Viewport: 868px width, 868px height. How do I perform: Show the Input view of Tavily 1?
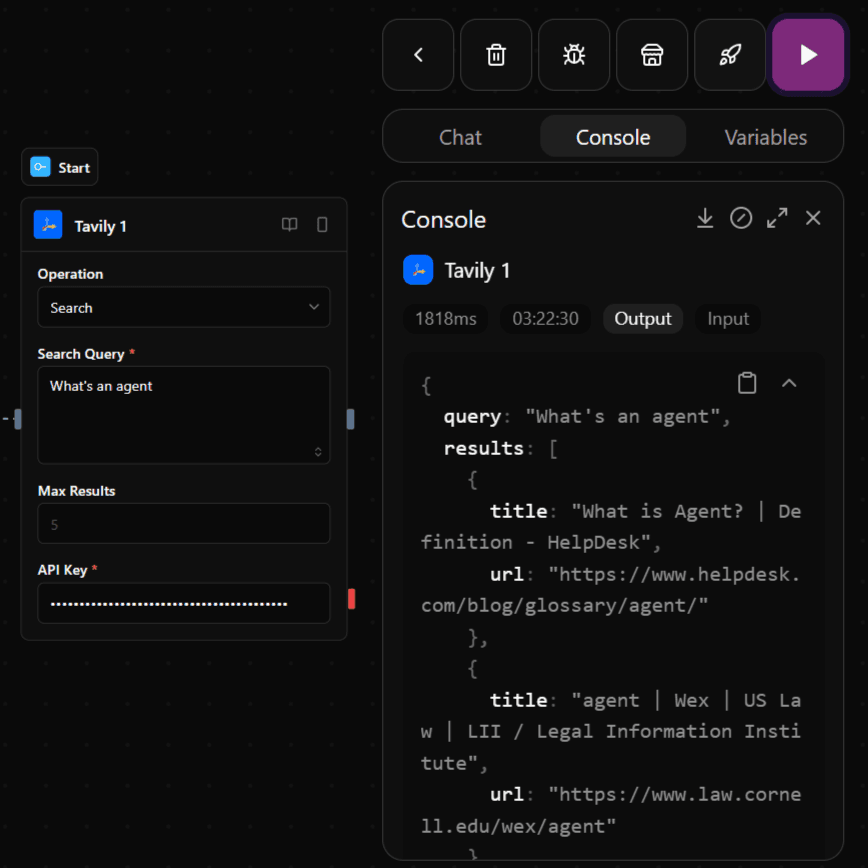coord(728,319)
